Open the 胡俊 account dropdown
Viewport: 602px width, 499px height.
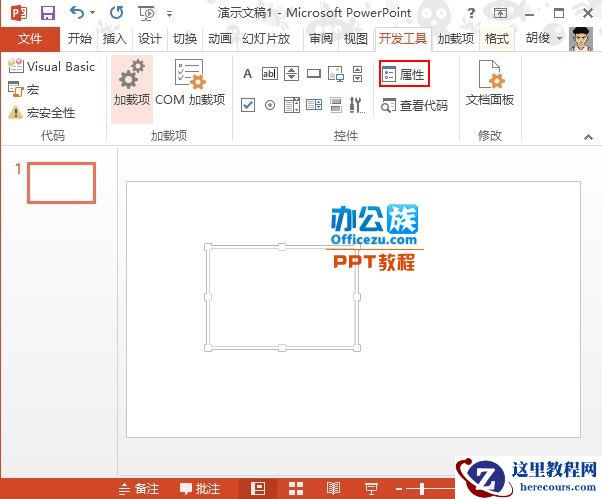click(544, 38)
